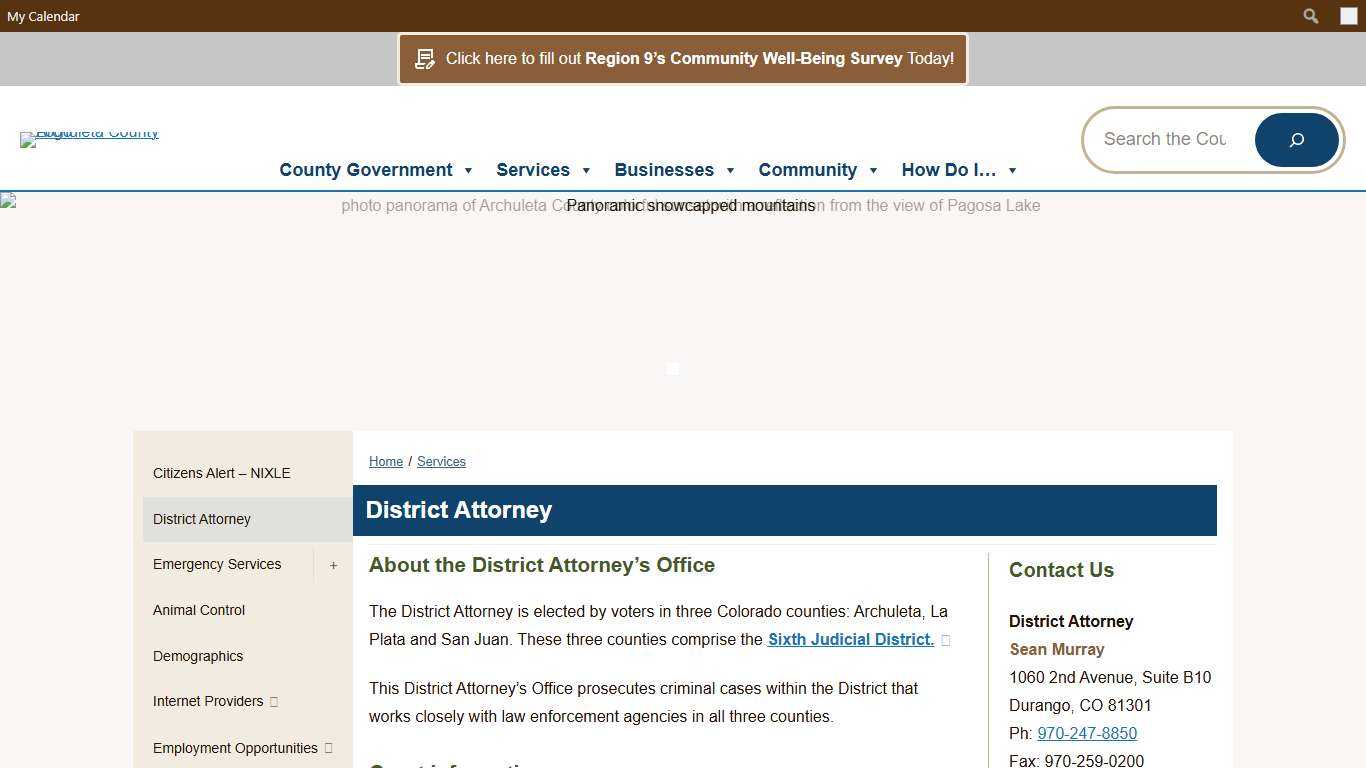The height and width of the screenshot is (768, 1366).
Task: Click external link icon beside Employment Opportunities
Action: (328, 748)
